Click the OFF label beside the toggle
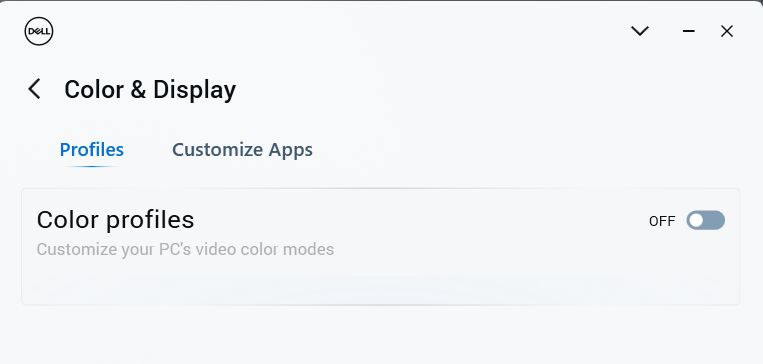Screen dimensions: 763x364 click(x=662, y=221)
